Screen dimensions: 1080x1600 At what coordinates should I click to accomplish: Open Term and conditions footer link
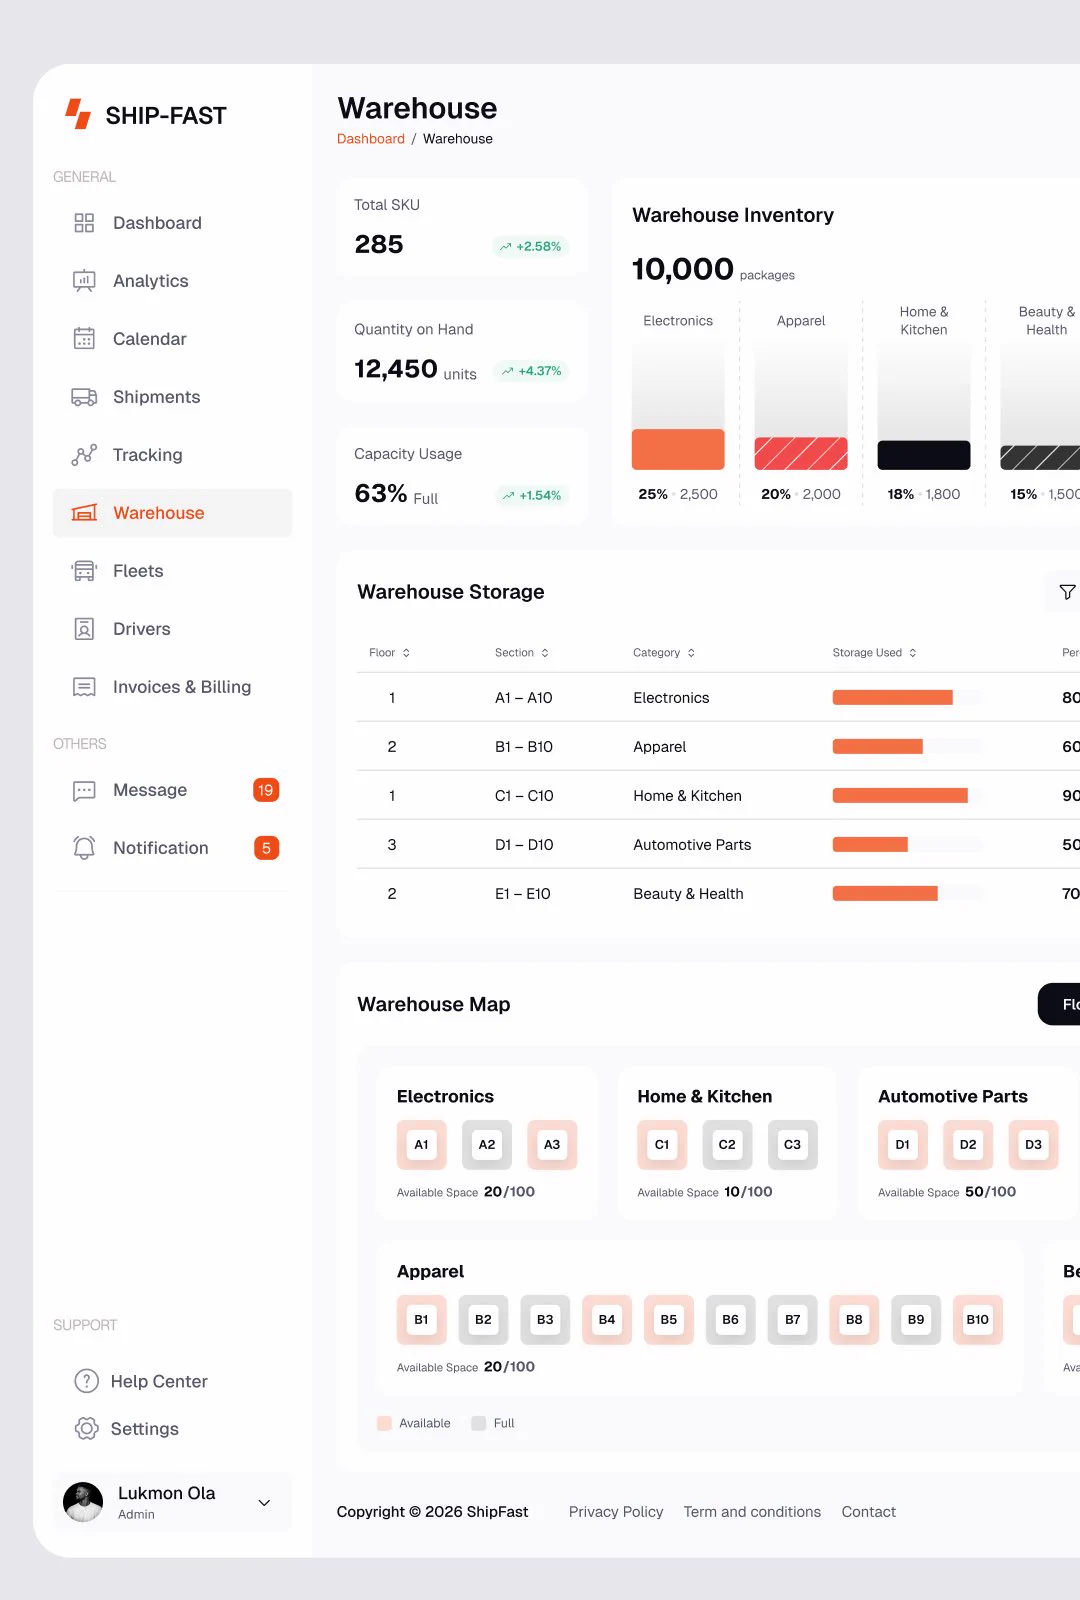tap(752, 1512)
